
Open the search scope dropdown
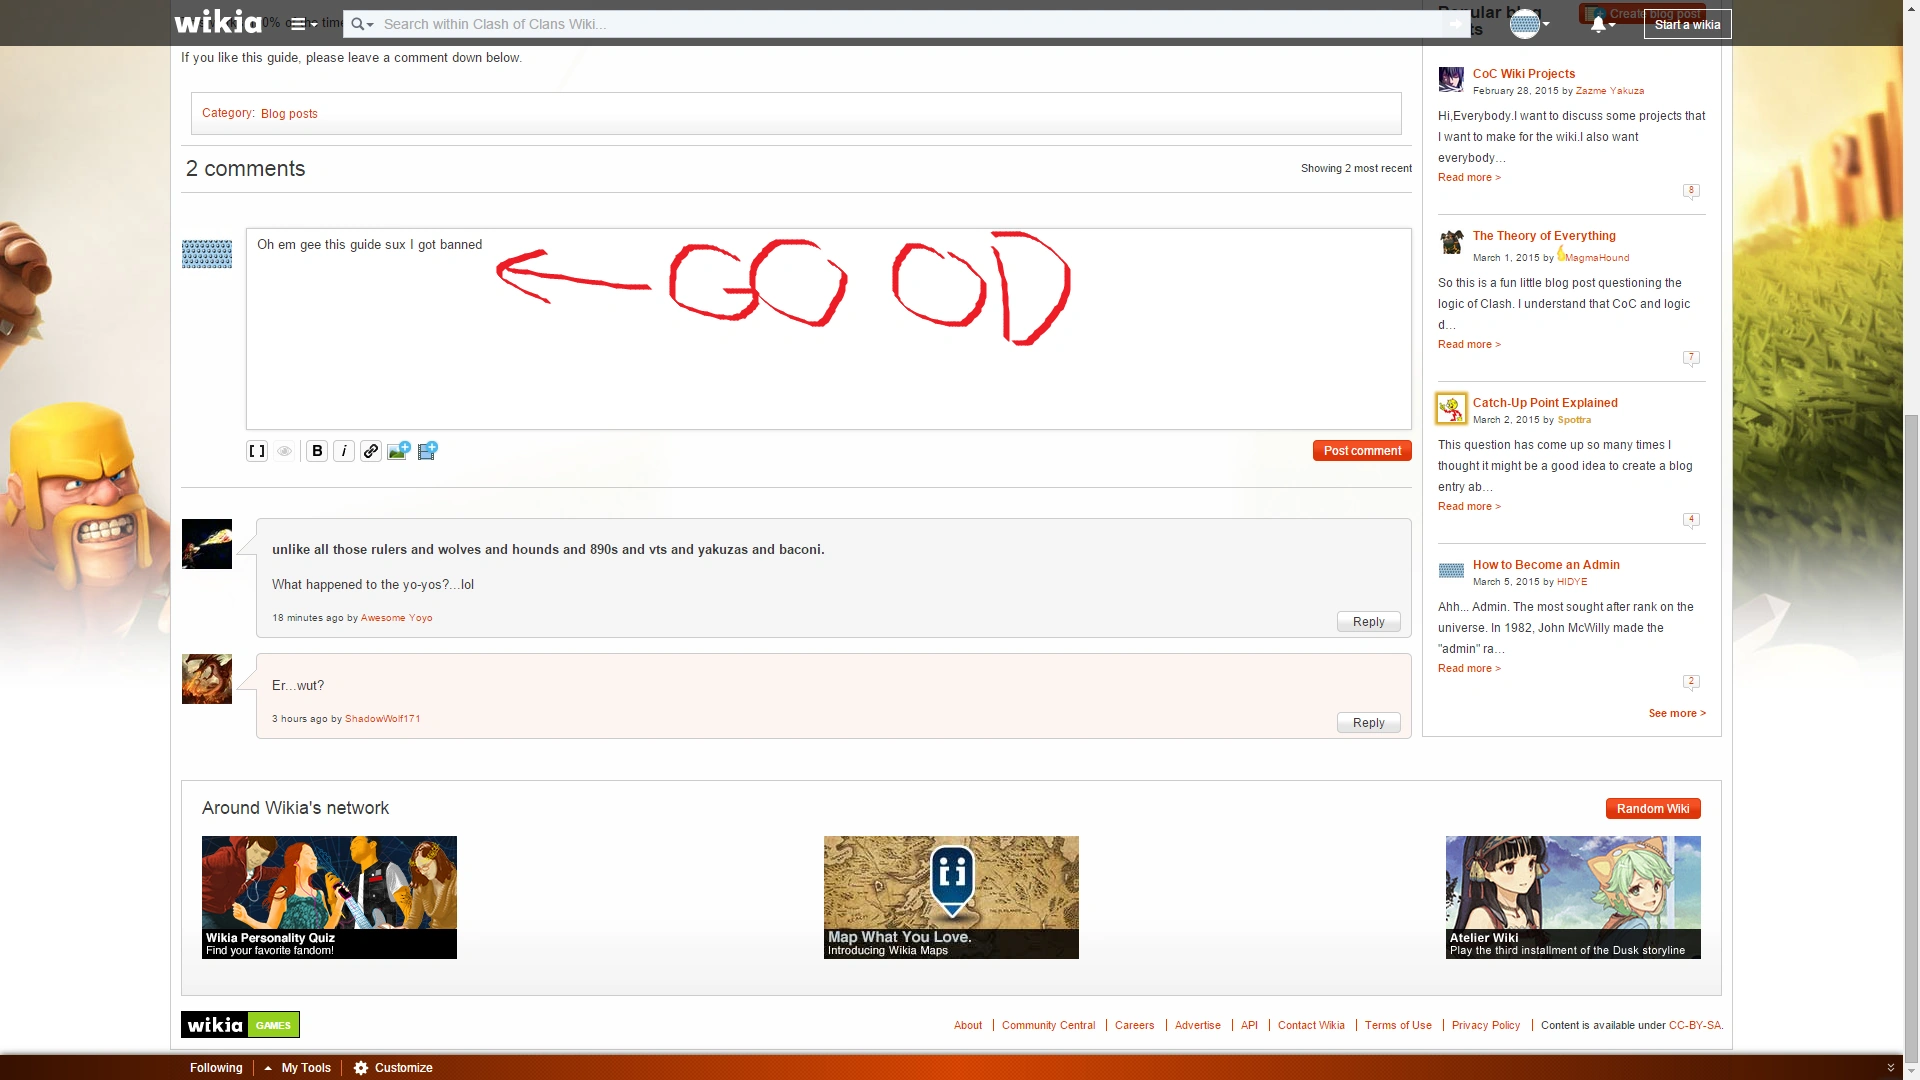[x=362, y=24]
